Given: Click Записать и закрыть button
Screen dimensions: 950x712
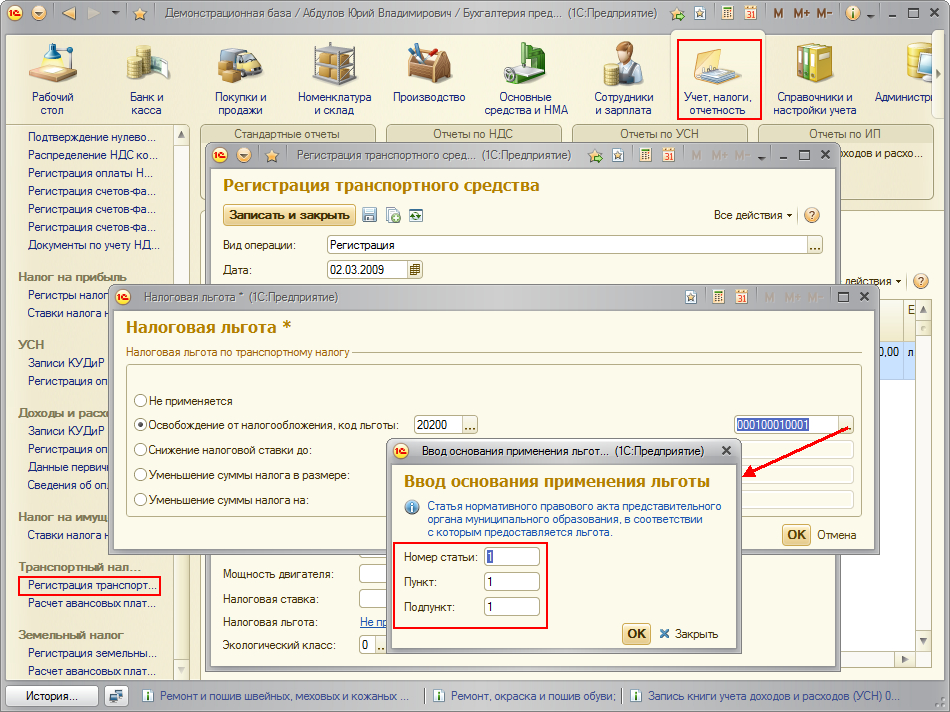Looking at the screenshot, I should pyautogui.click(x=290, y=215).
